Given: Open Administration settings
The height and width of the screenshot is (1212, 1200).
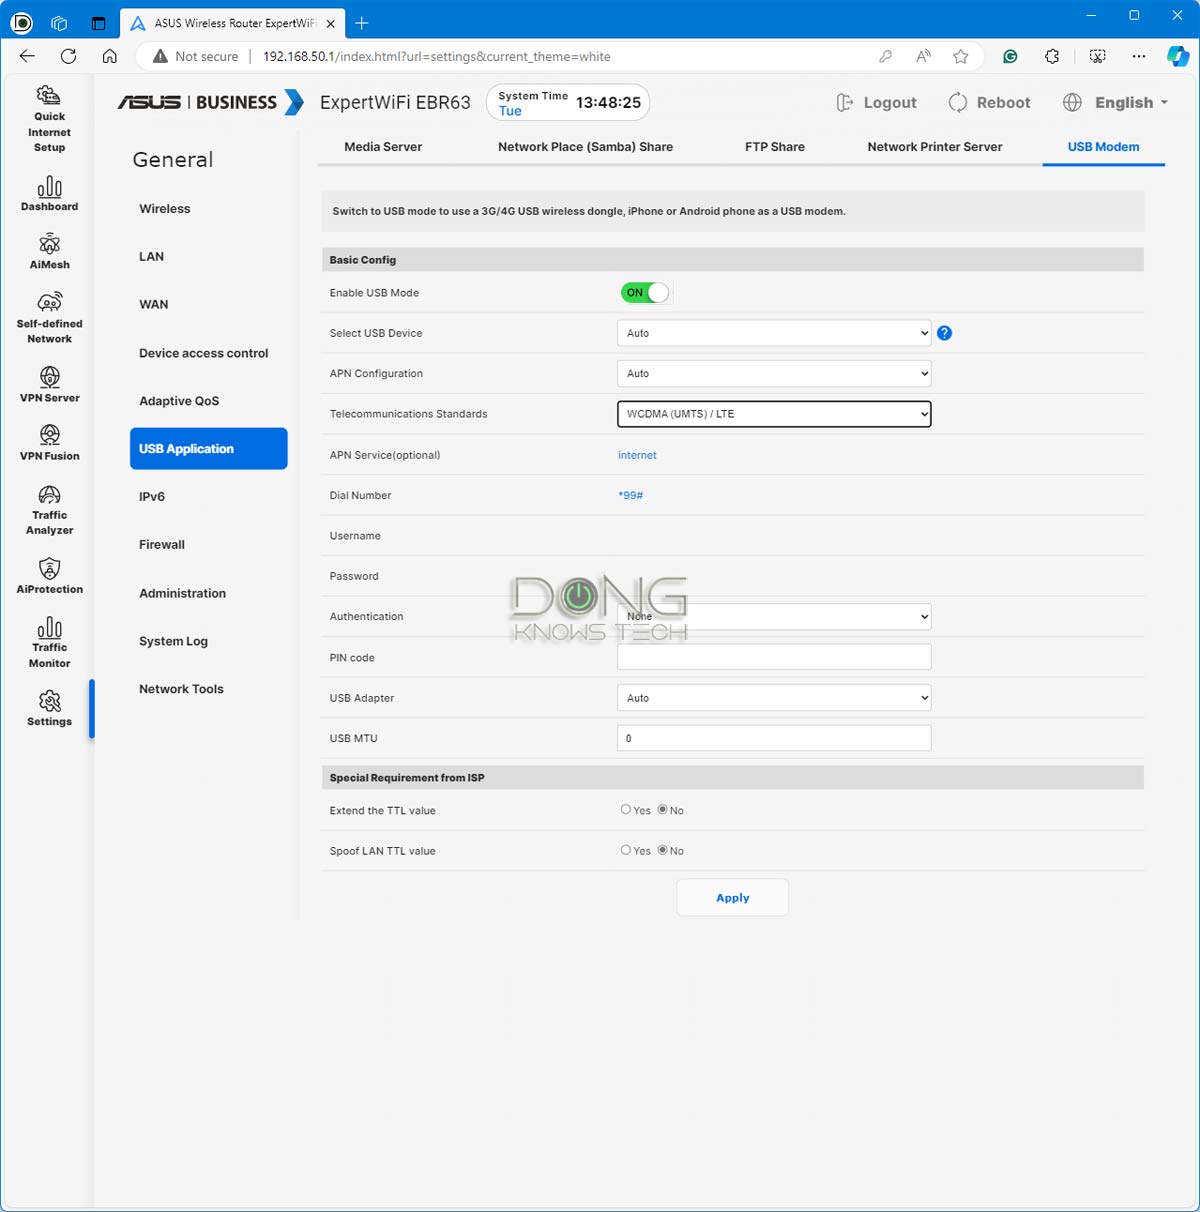Looking at the screenshot, I should coord(182,593).
